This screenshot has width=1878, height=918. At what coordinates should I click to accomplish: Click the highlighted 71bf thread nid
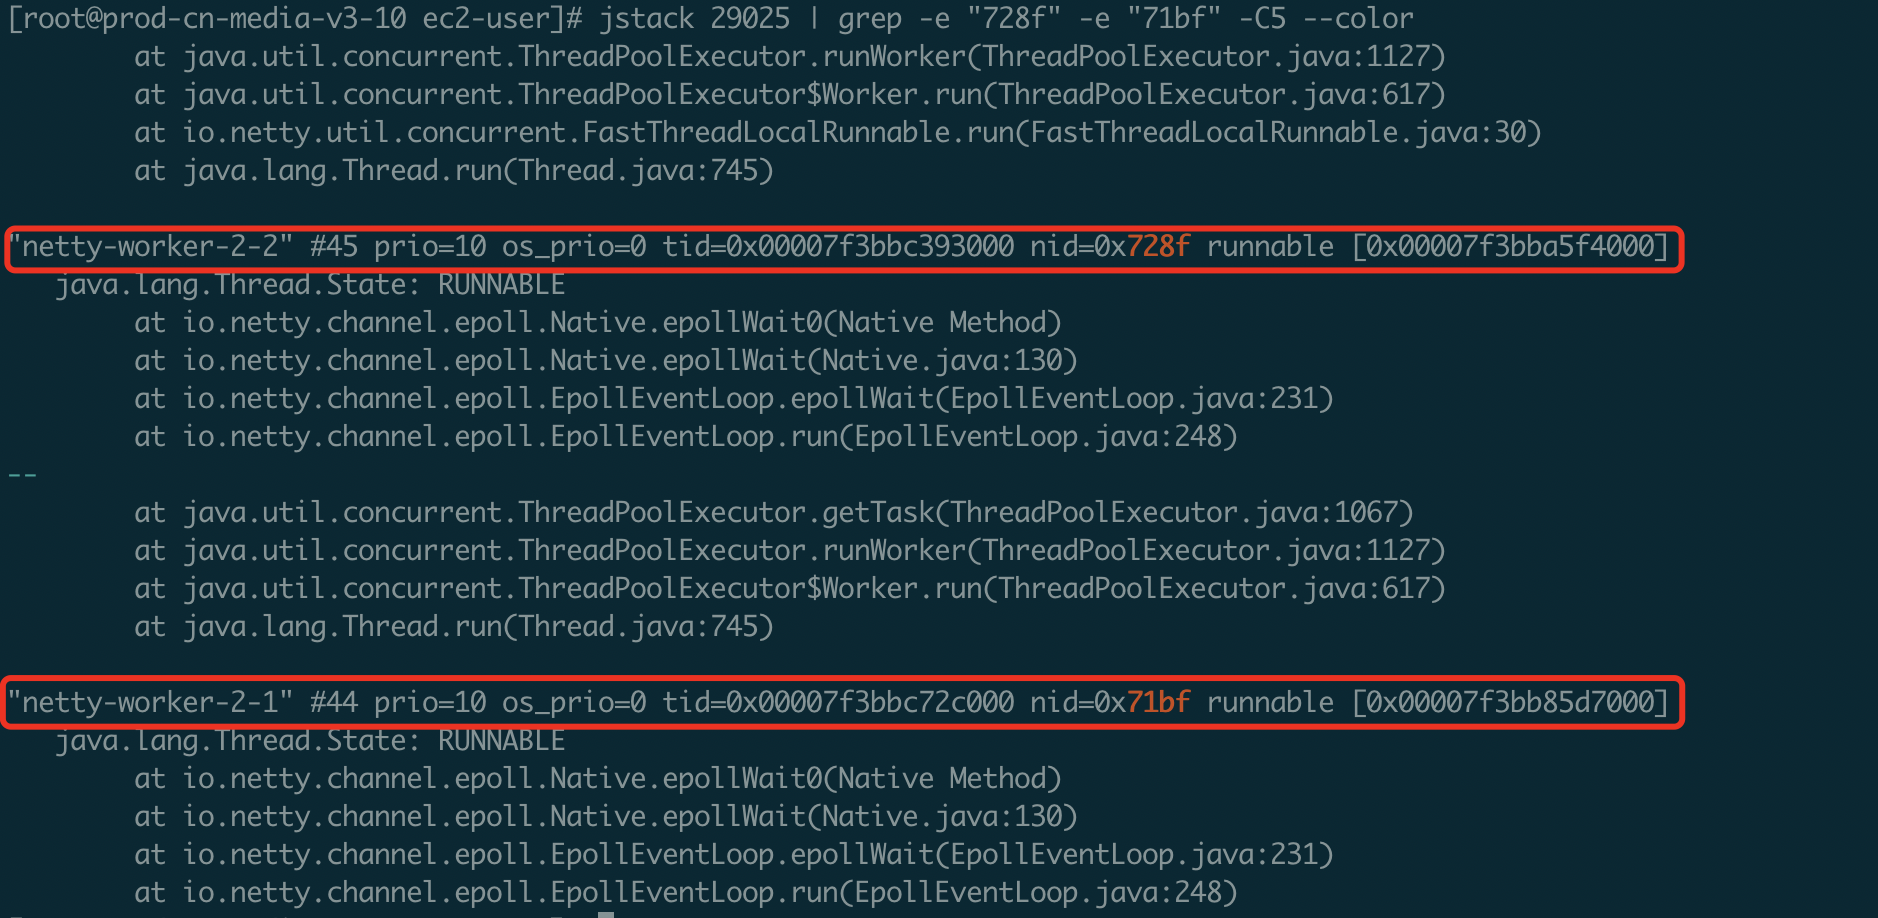(1158, 703)
